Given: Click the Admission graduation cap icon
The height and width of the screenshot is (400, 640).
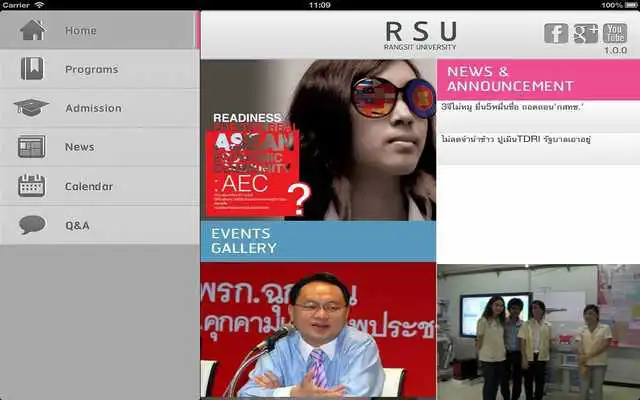Looking at the screenshot, I should (x=31, y=107).
